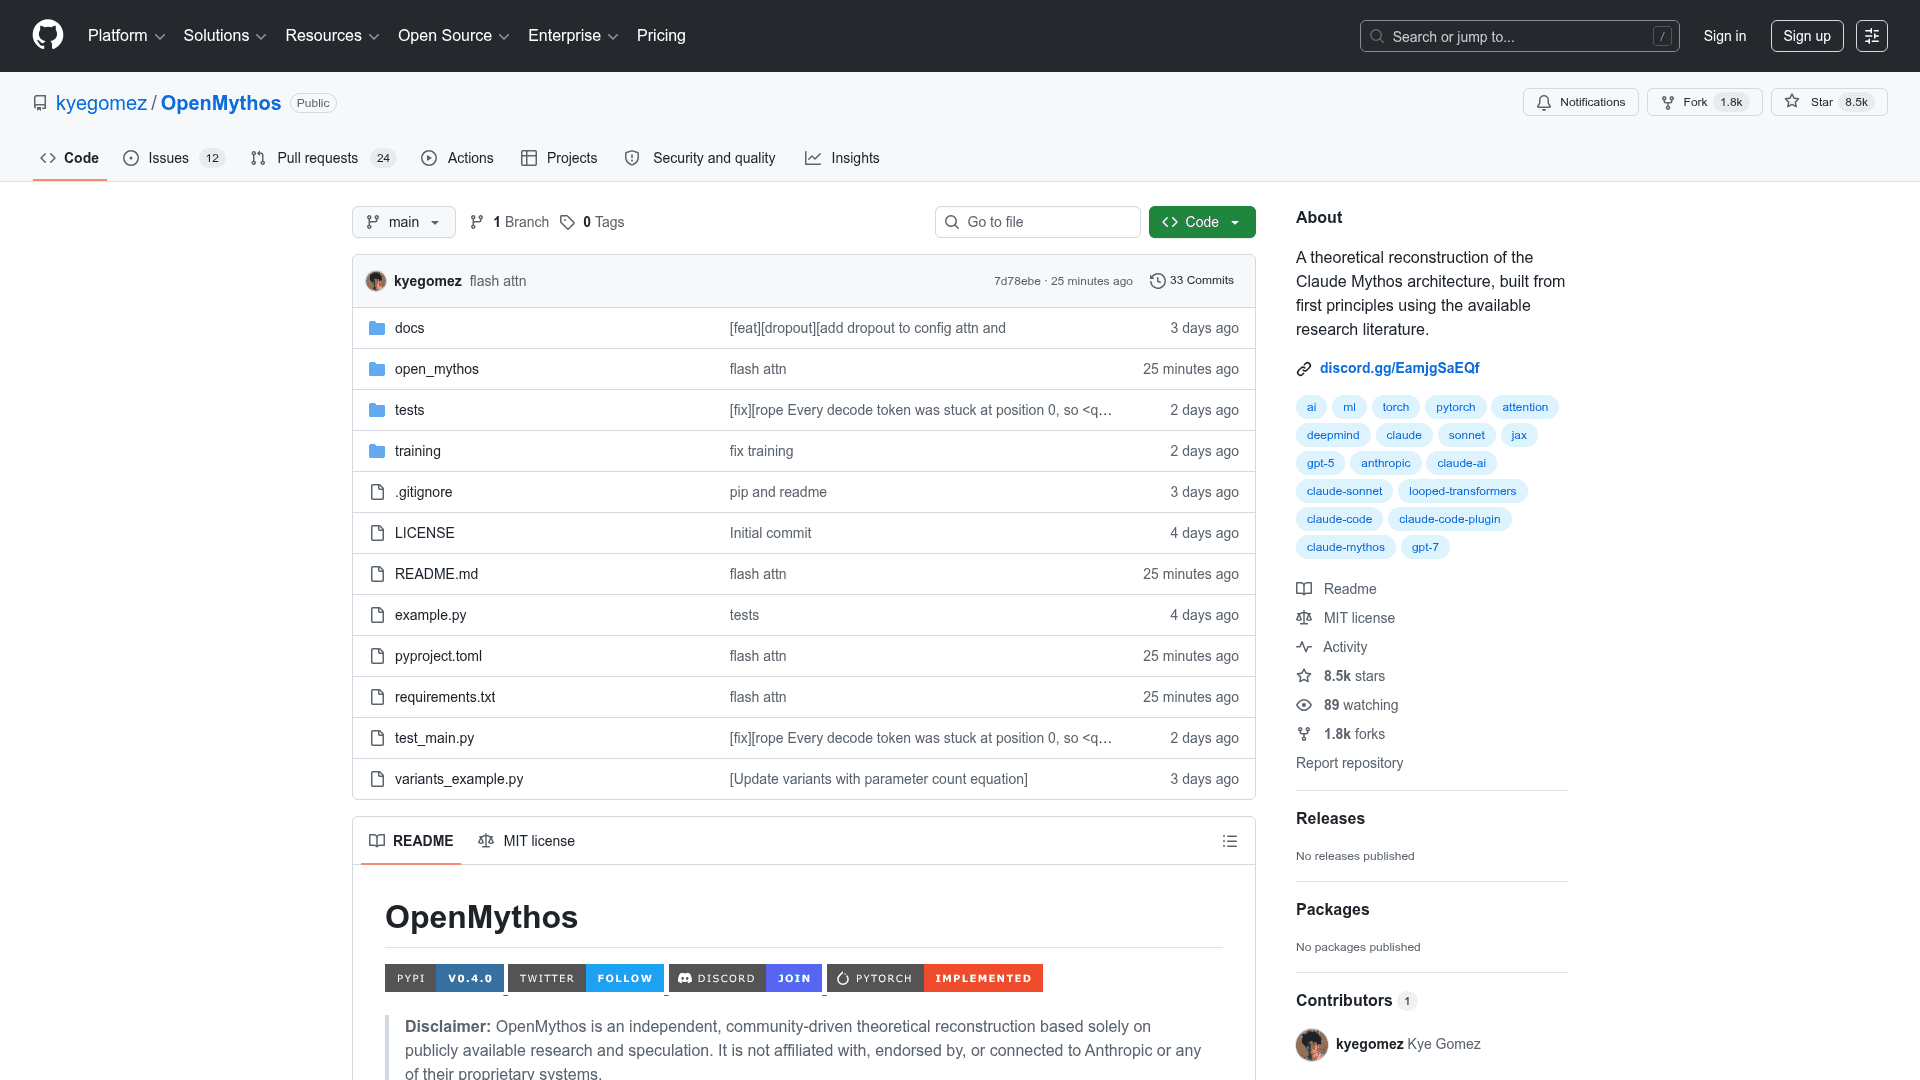1920x1080 pixels.
Task: Open the commit history clock icon
Action: point(1158,281)
